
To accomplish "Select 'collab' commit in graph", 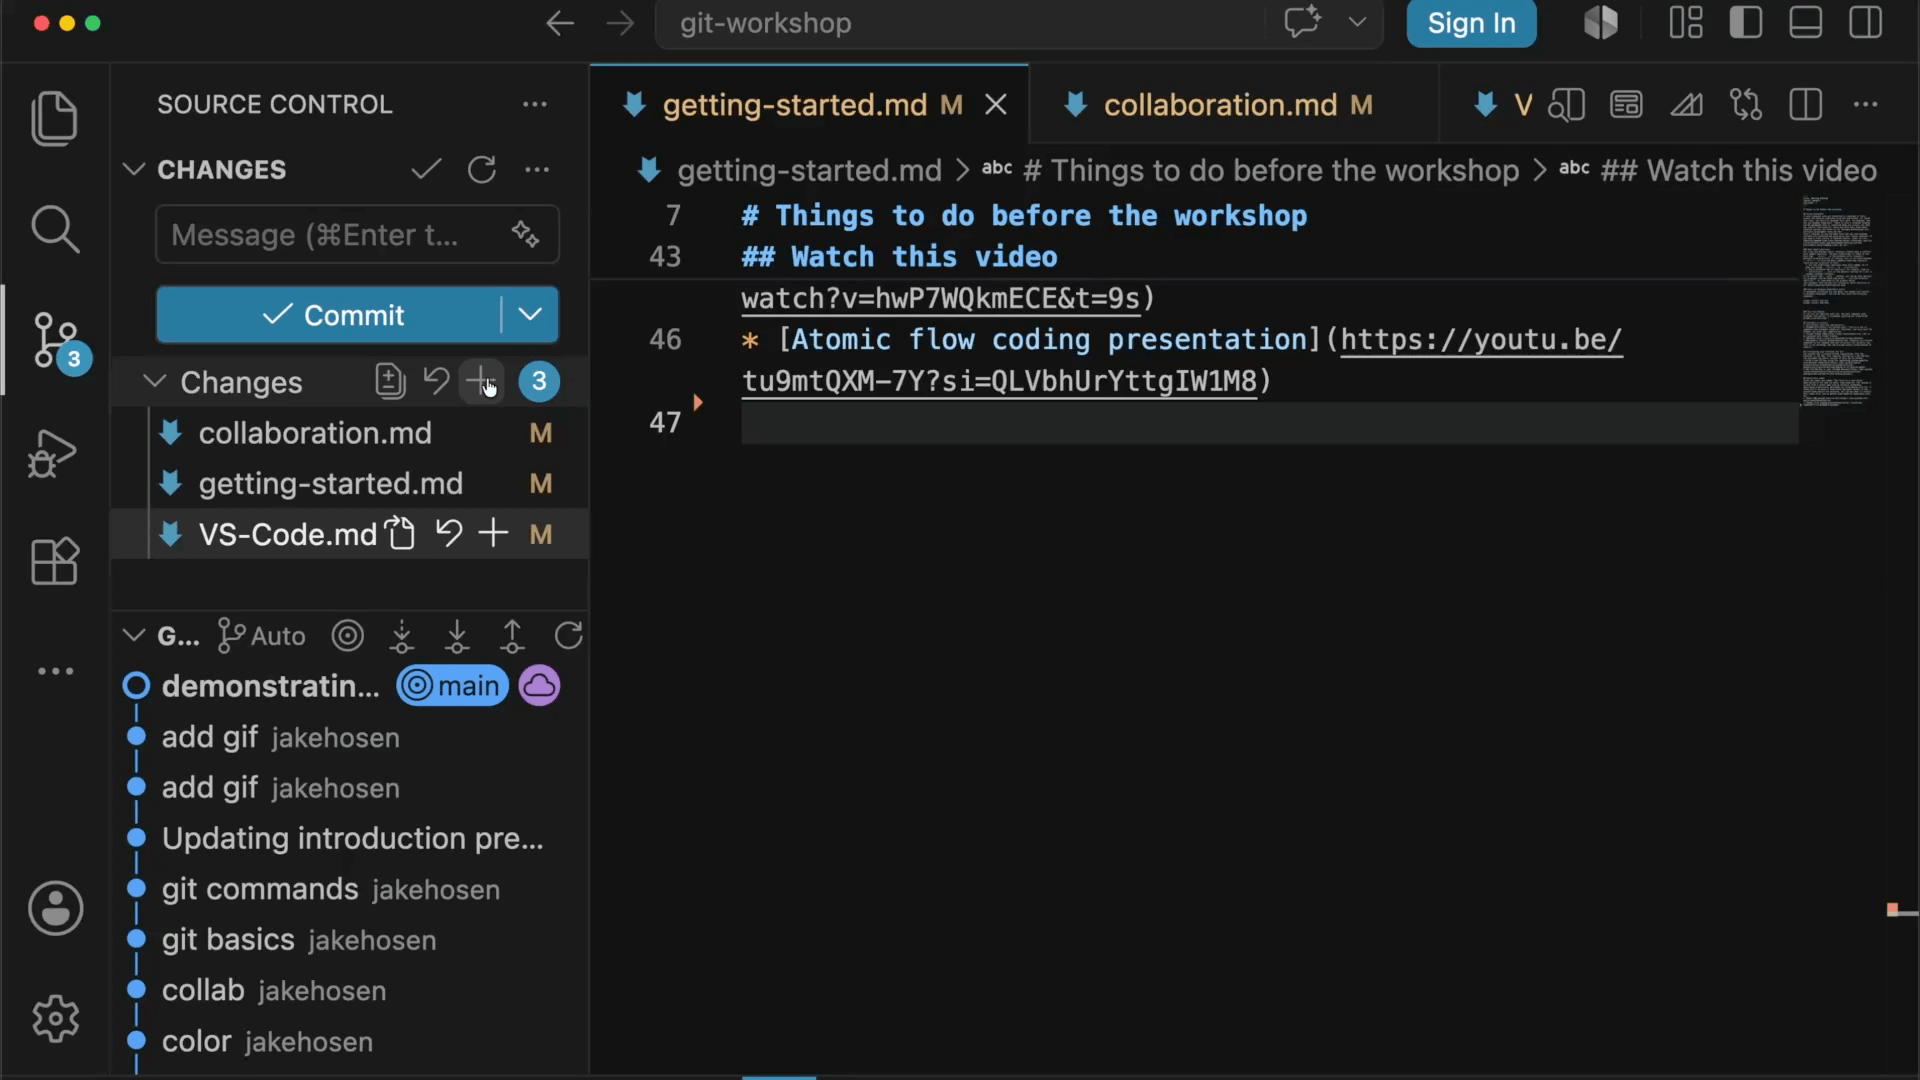I will click(x=349, y=990).
